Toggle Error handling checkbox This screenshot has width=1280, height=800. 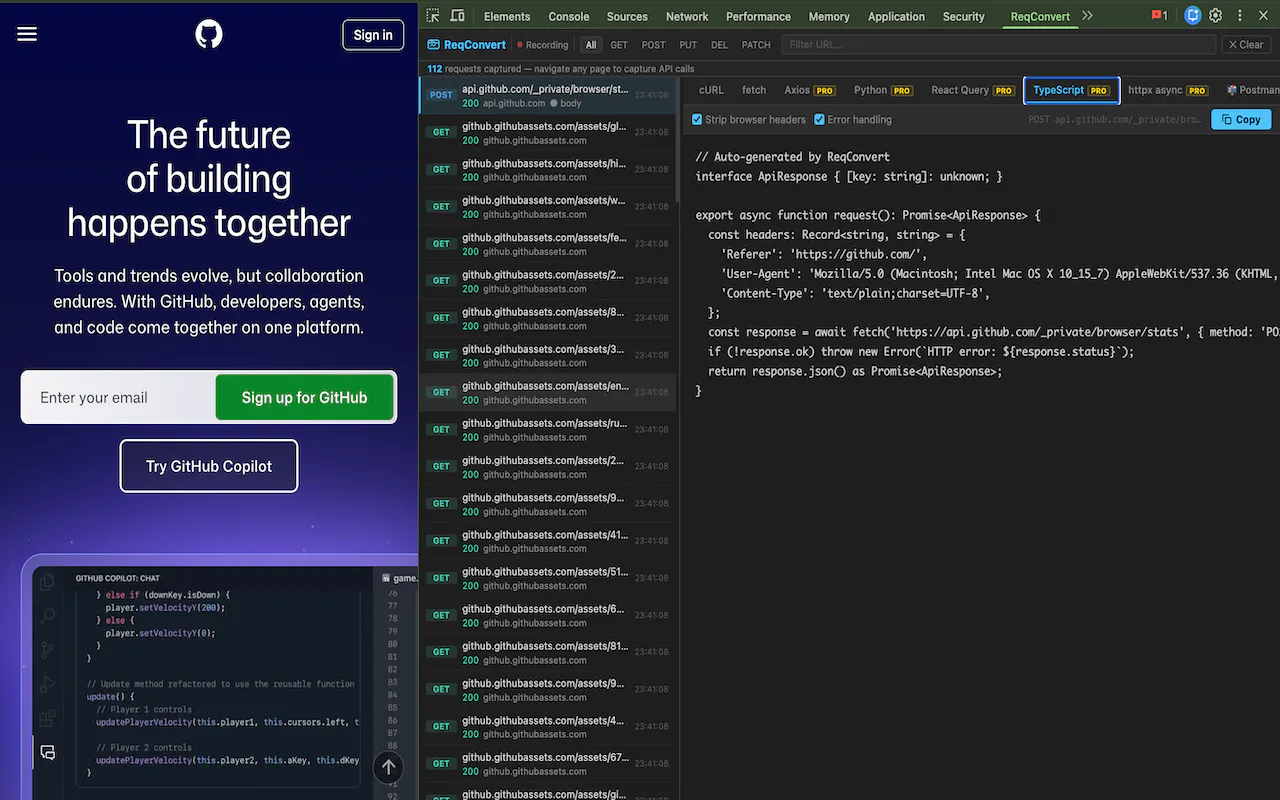[819, 119]
